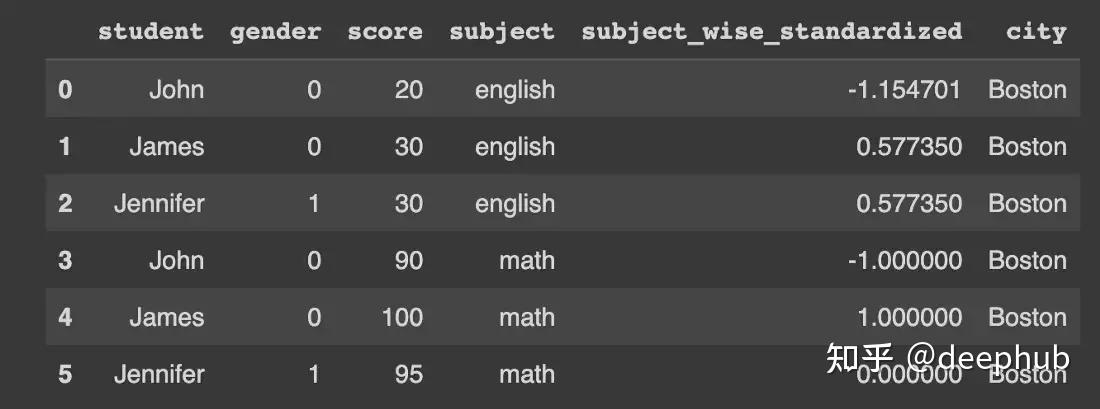Click the standardized value 1.000000
Image resolution: width=1100 pixels, height=409 pixels.
coord(908,318)
